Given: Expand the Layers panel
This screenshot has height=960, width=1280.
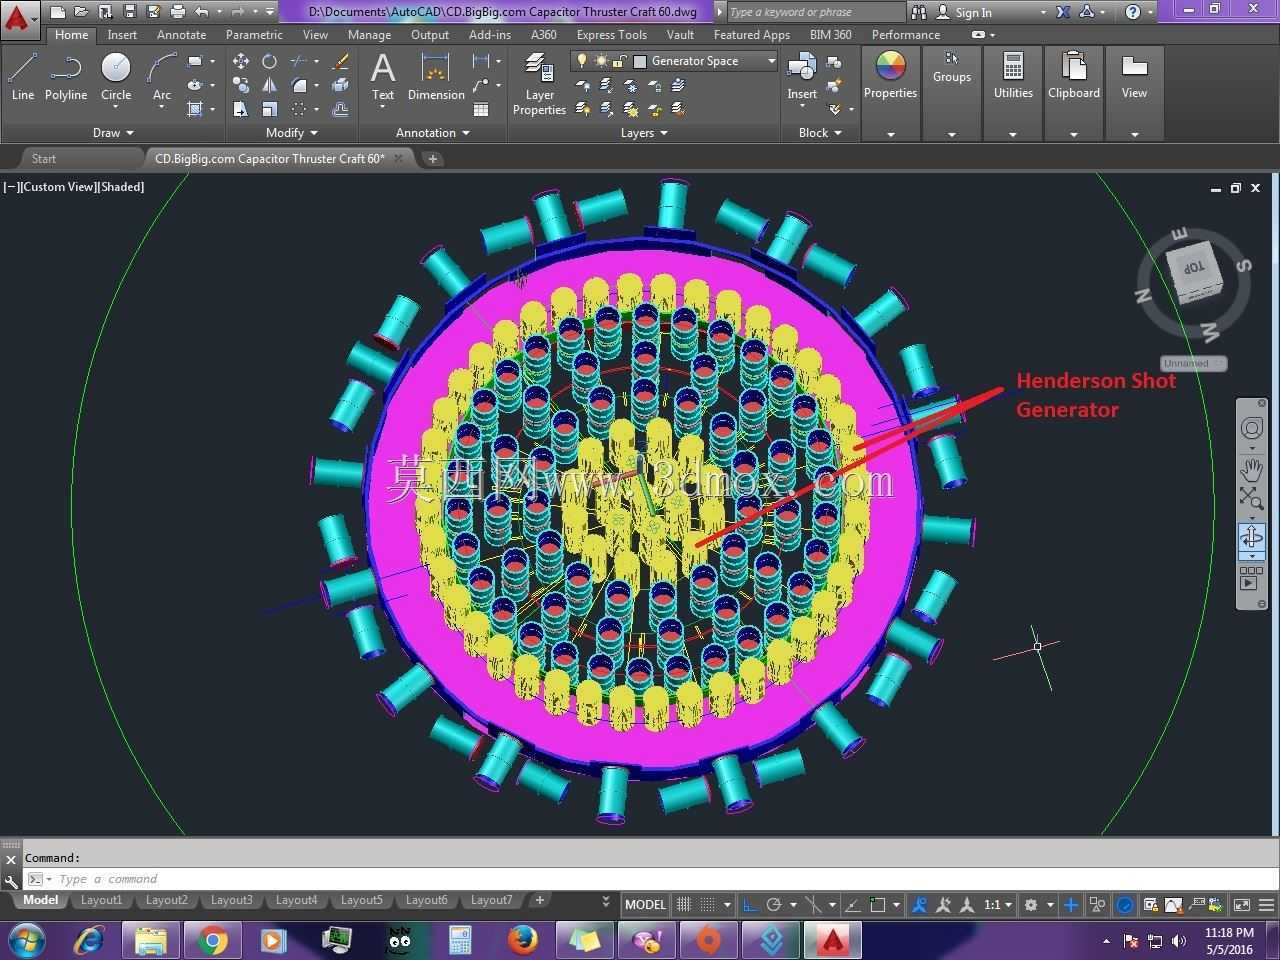Looking at the screenshot, I should click(x=644, y=133).
